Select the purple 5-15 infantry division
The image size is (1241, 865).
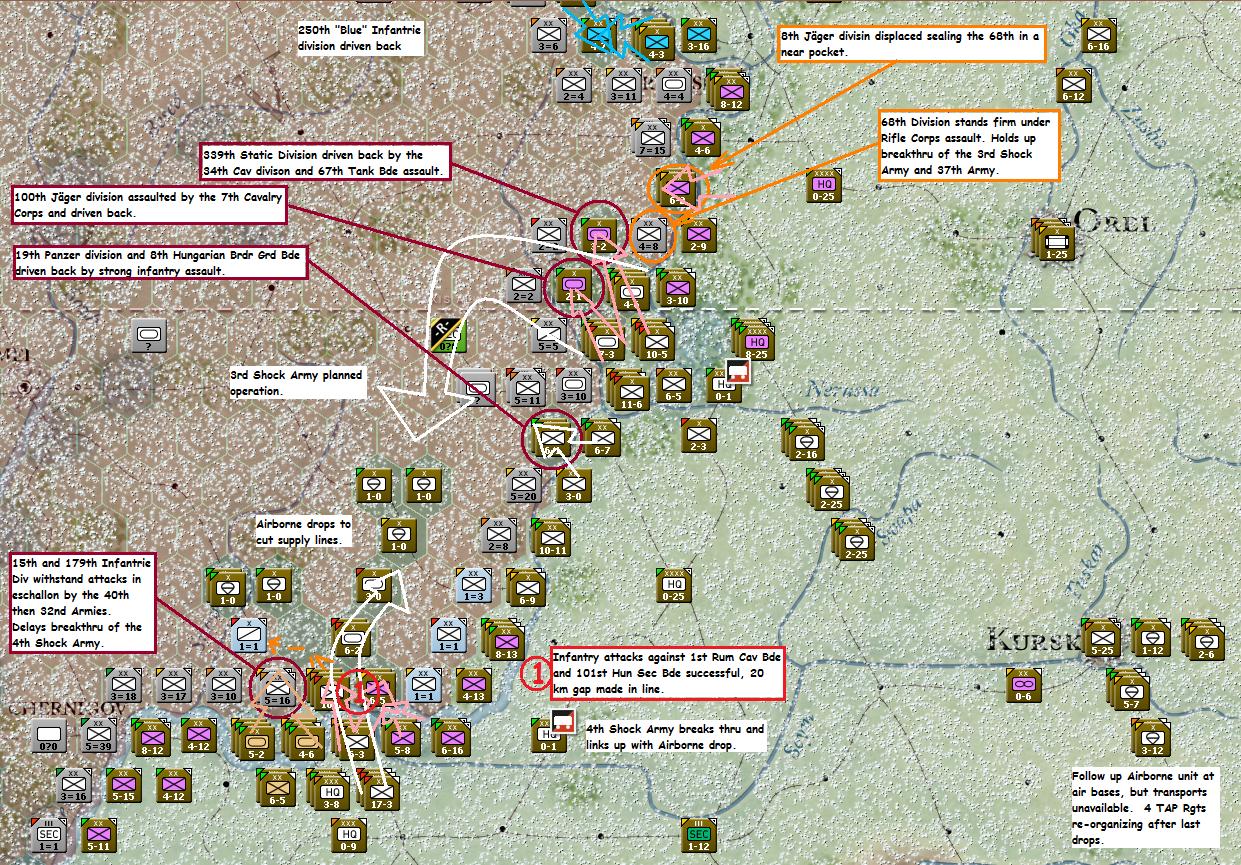pos(125,785)
